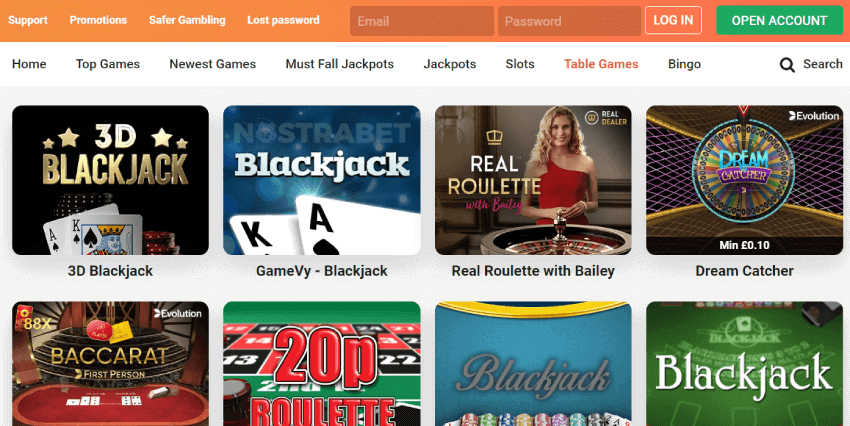Click the OPEN ACCOUNT button

pos(780,21)
